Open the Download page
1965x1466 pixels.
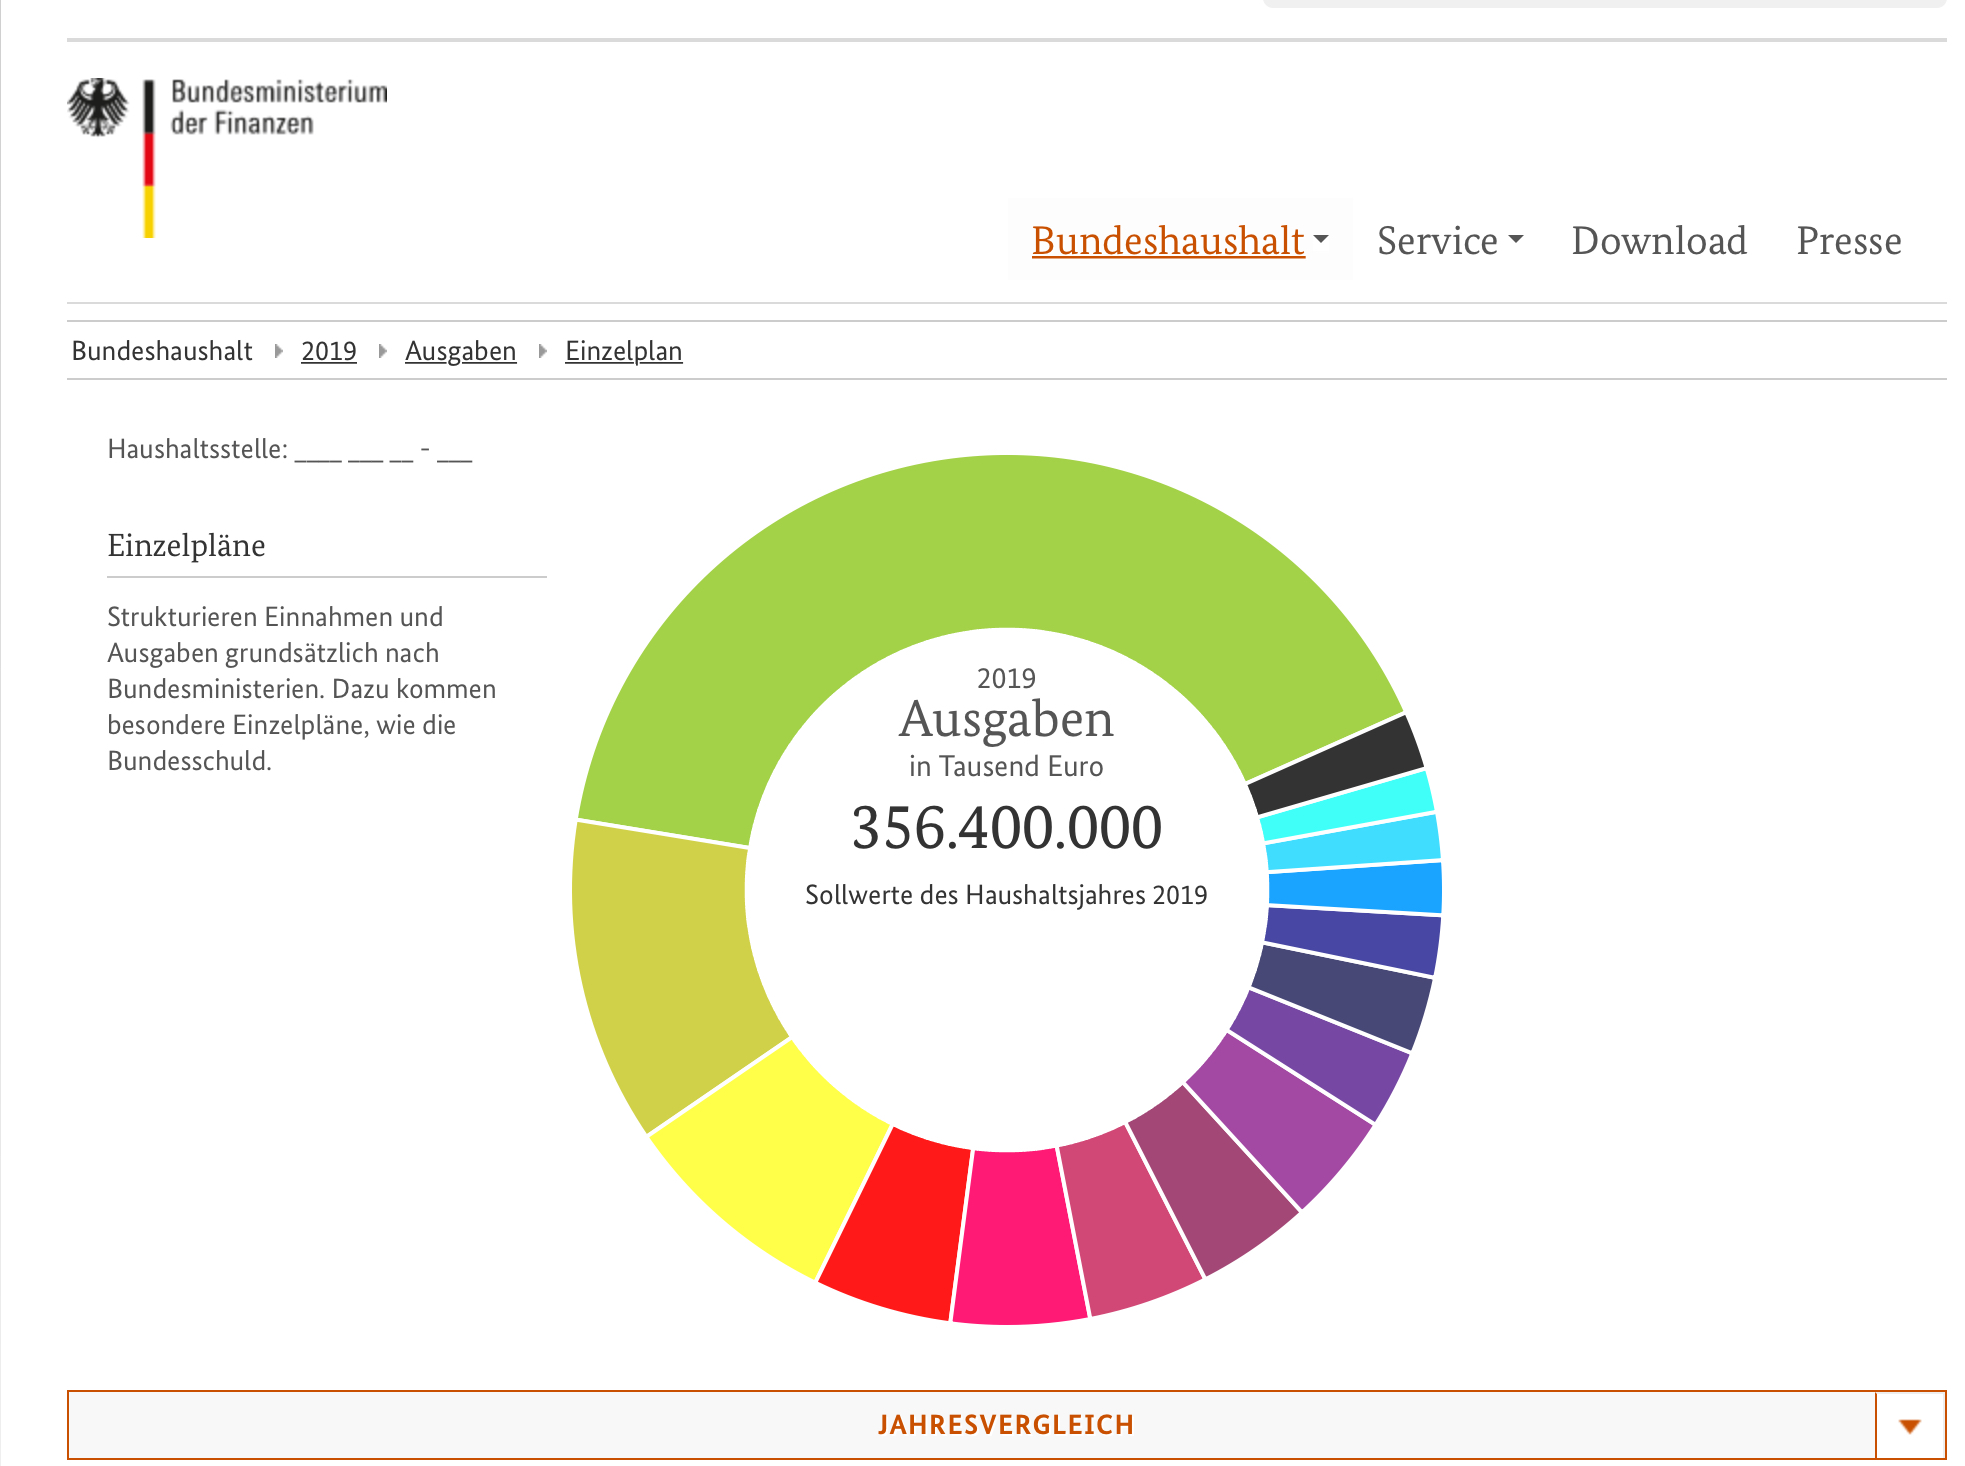click(1658, 241)
